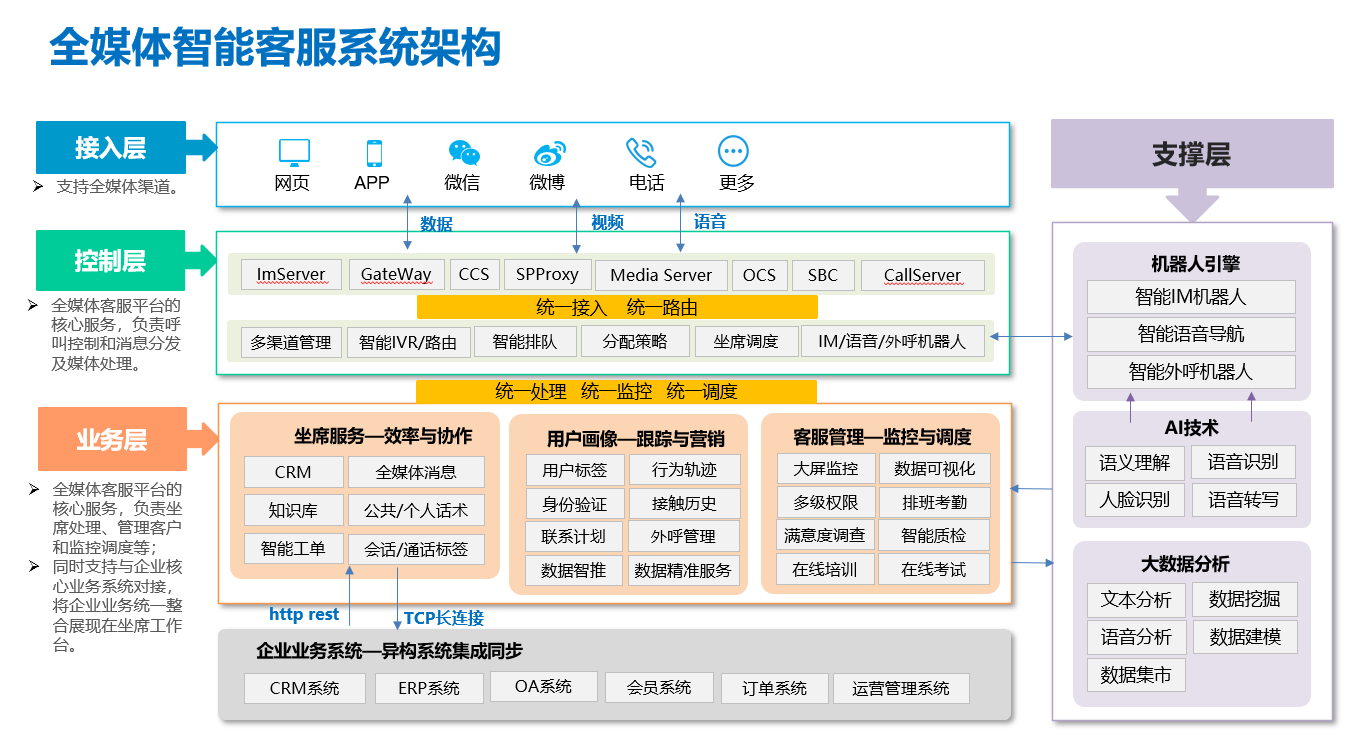Click the 大屏监控 box
The image size is (1370, 753).
click(x=826, y=469)
